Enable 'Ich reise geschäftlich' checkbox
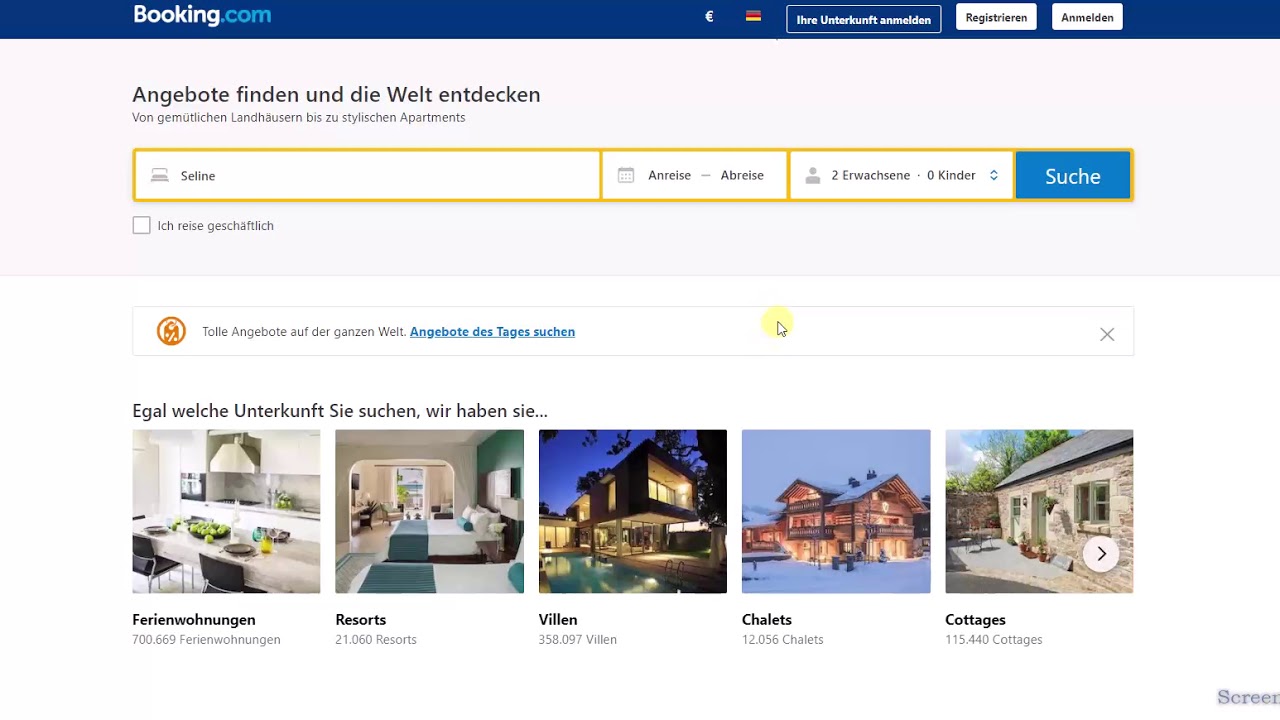Image resolution: width=1280 pixels, height=720 pixels. [142, 226]
